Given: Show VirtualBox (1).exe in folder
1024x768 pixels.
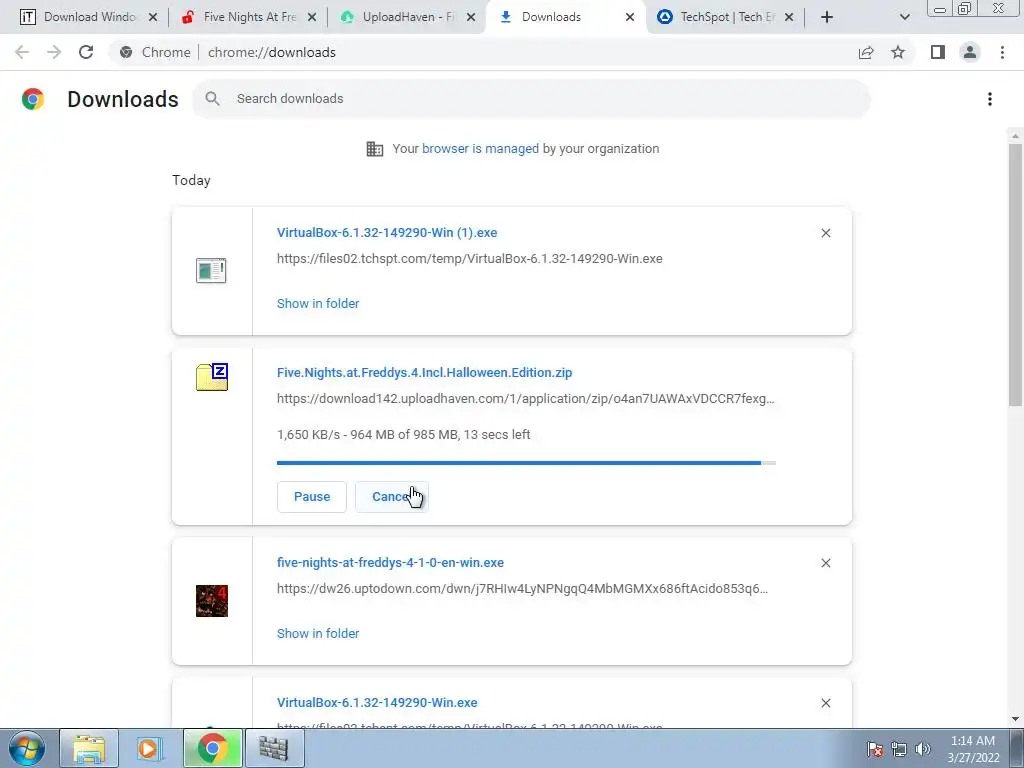Looking at the screenshot, I should (318, 304).
